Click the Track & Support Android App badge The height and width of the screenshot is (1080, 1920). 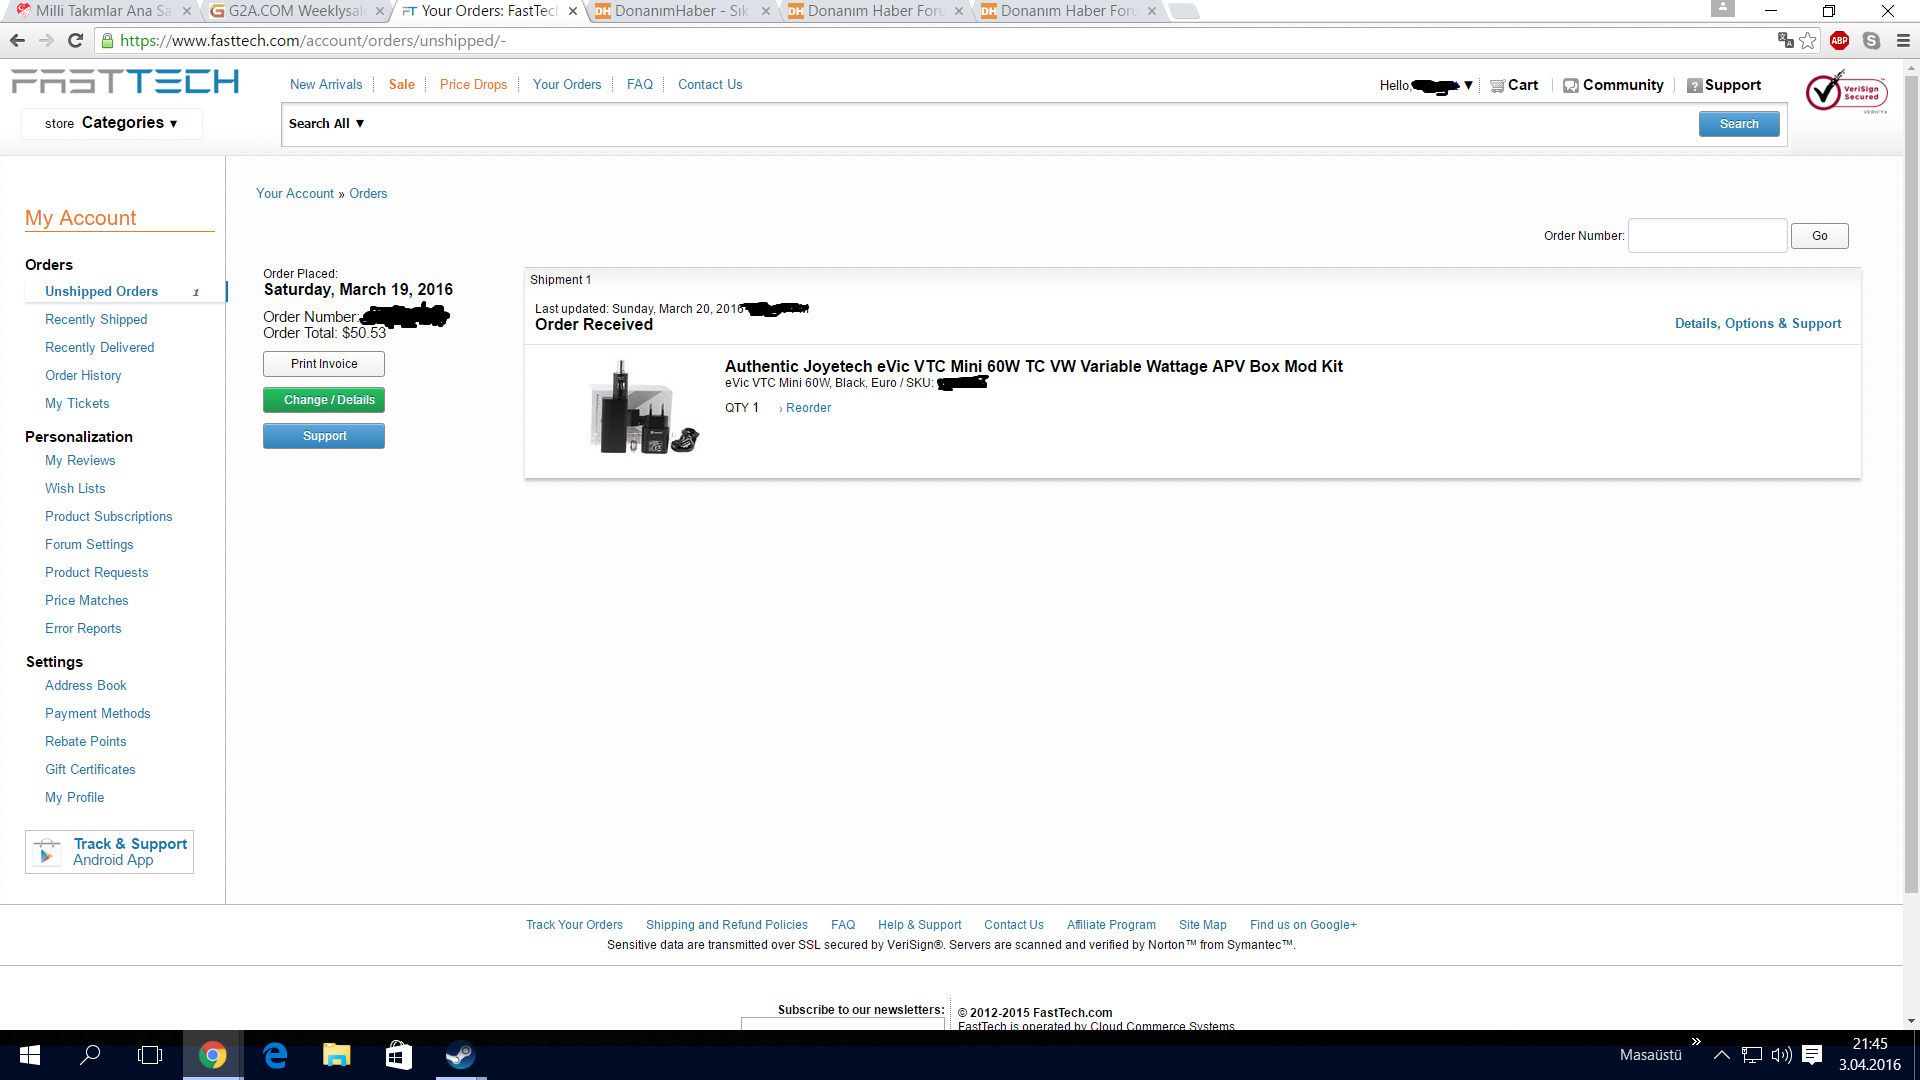point(110,852)
